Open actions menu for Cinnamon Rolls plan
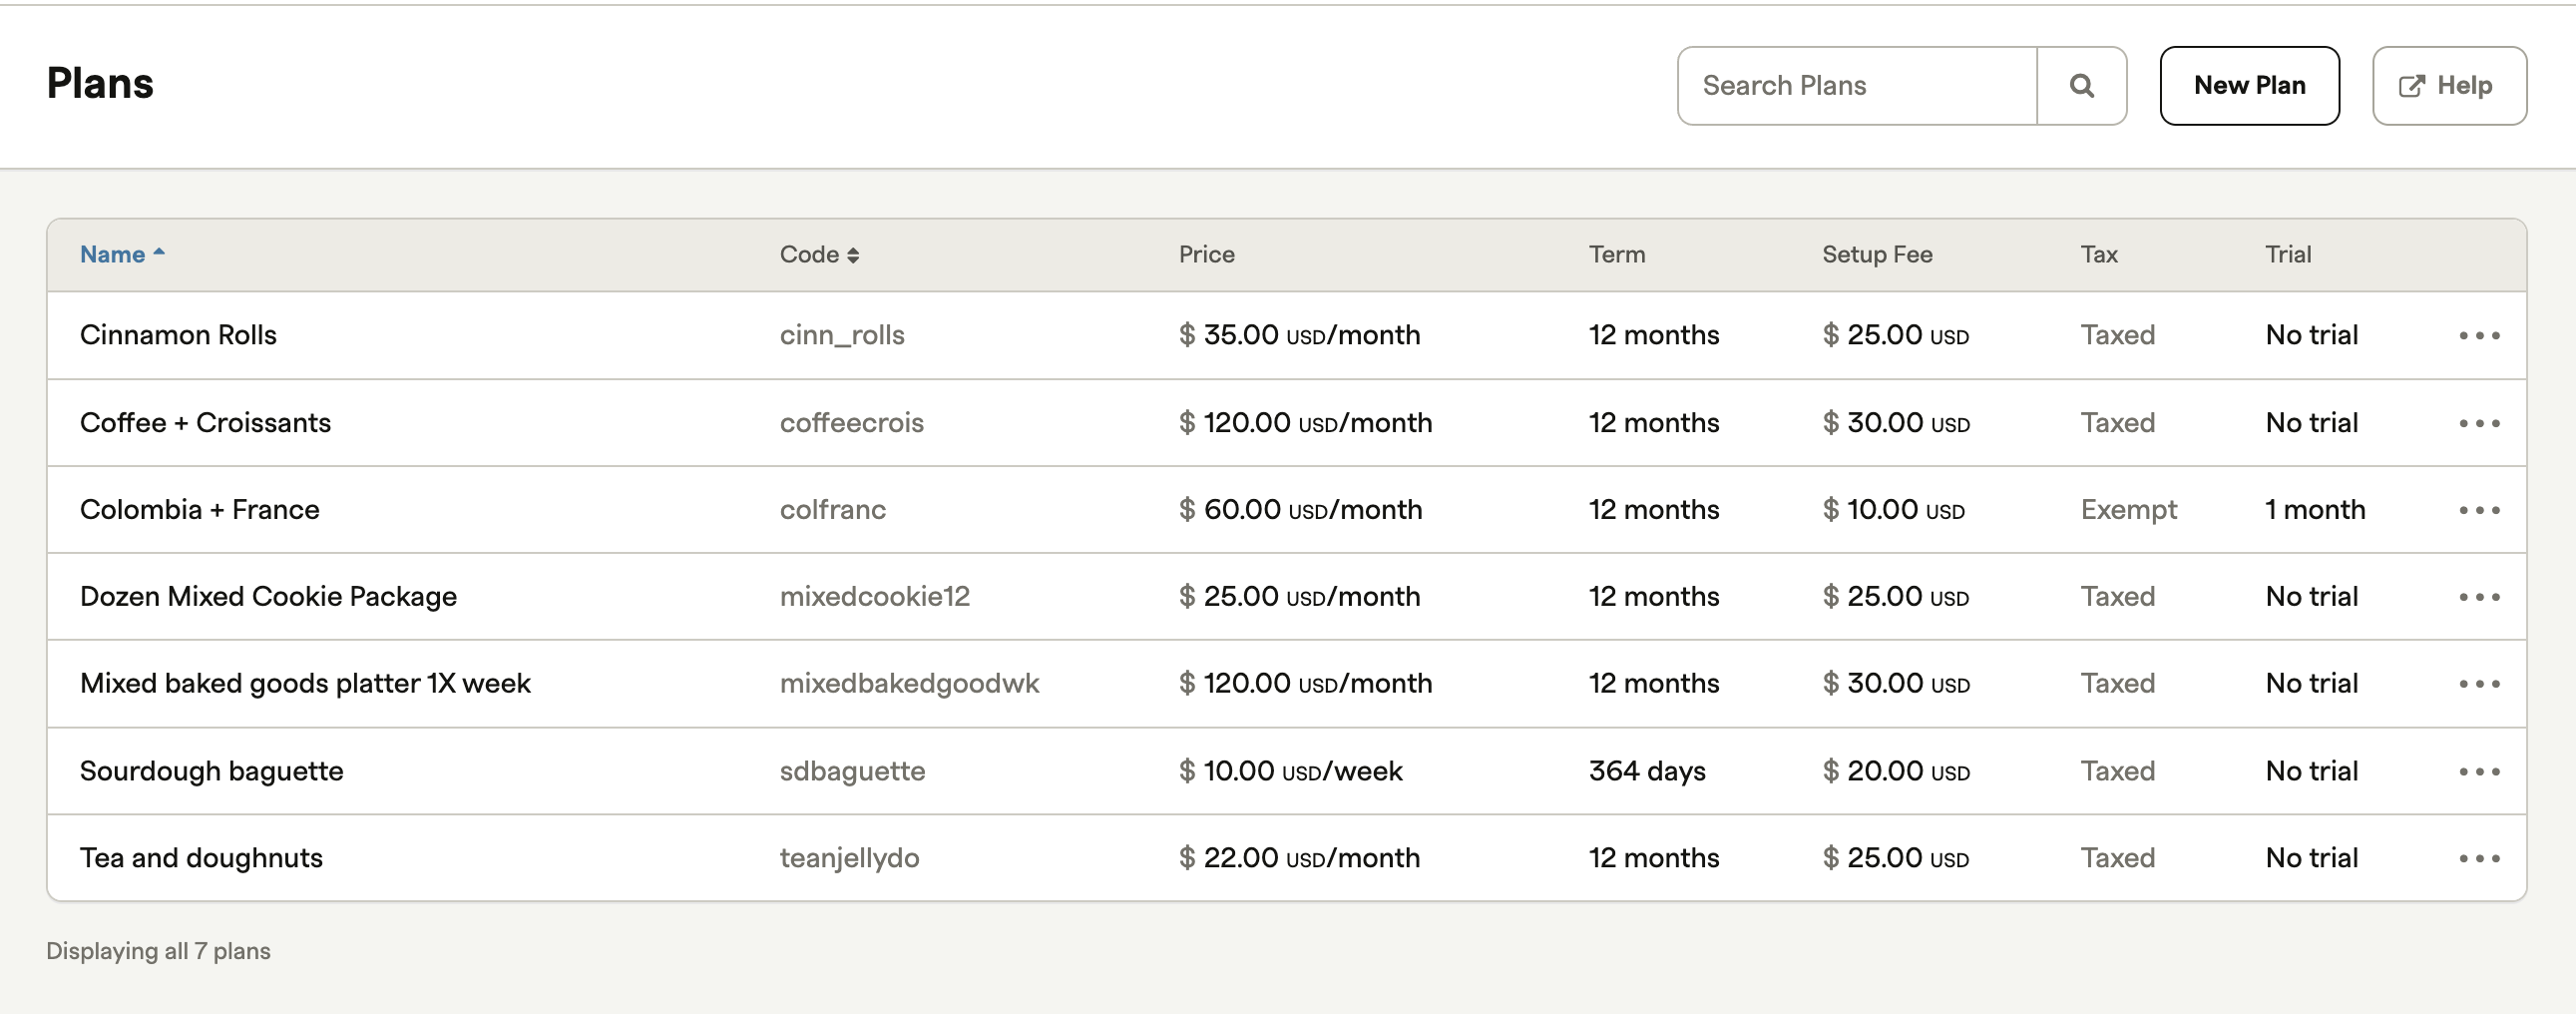The height and width of the screenshot is (1014, 2576). point(2479,336)
